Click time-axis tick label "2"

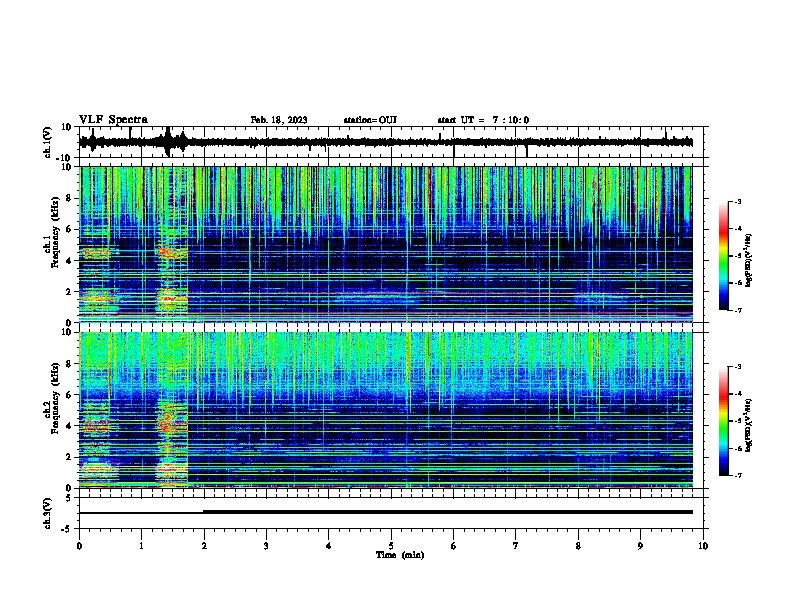point(204,546)
